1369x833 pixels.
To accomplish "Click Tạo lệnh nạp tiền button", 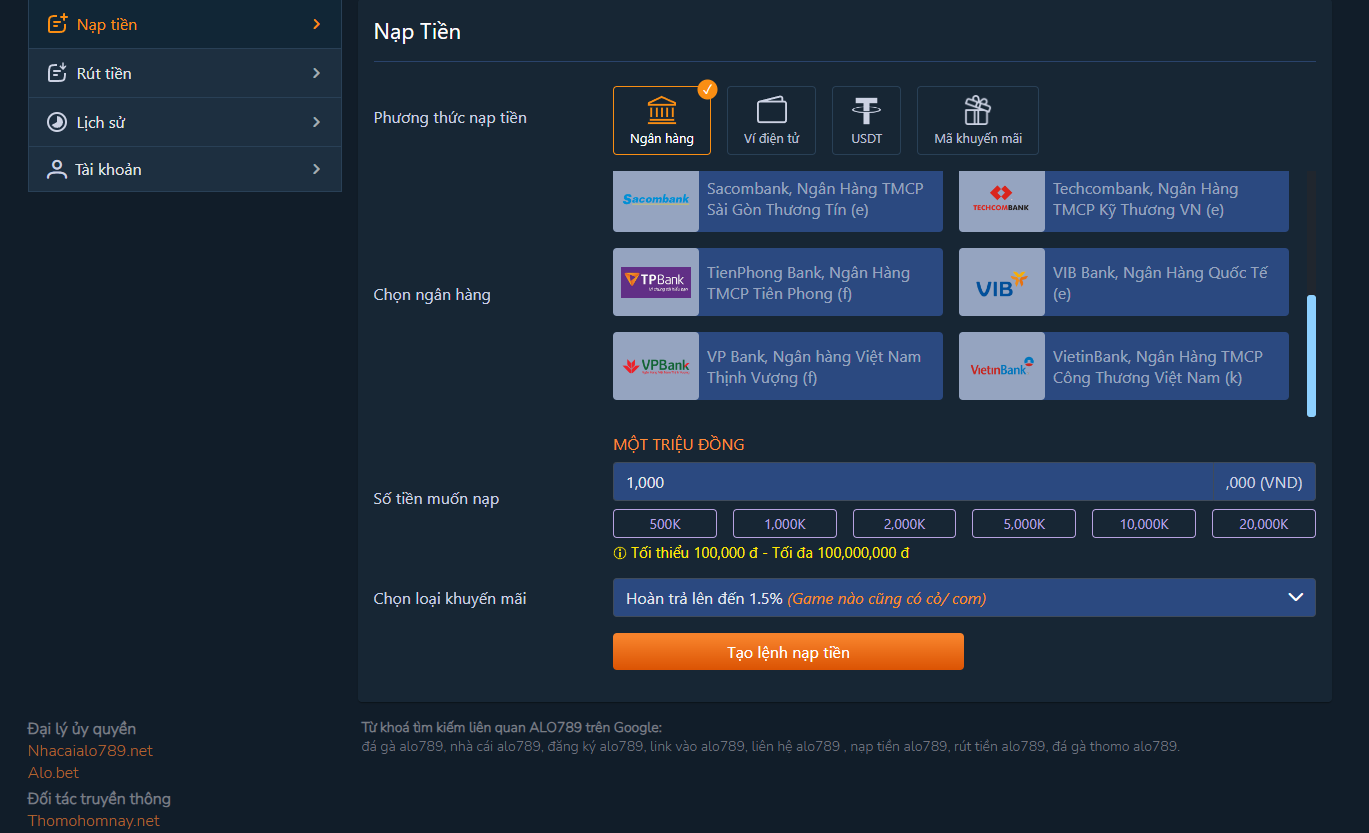I will 788,652.
